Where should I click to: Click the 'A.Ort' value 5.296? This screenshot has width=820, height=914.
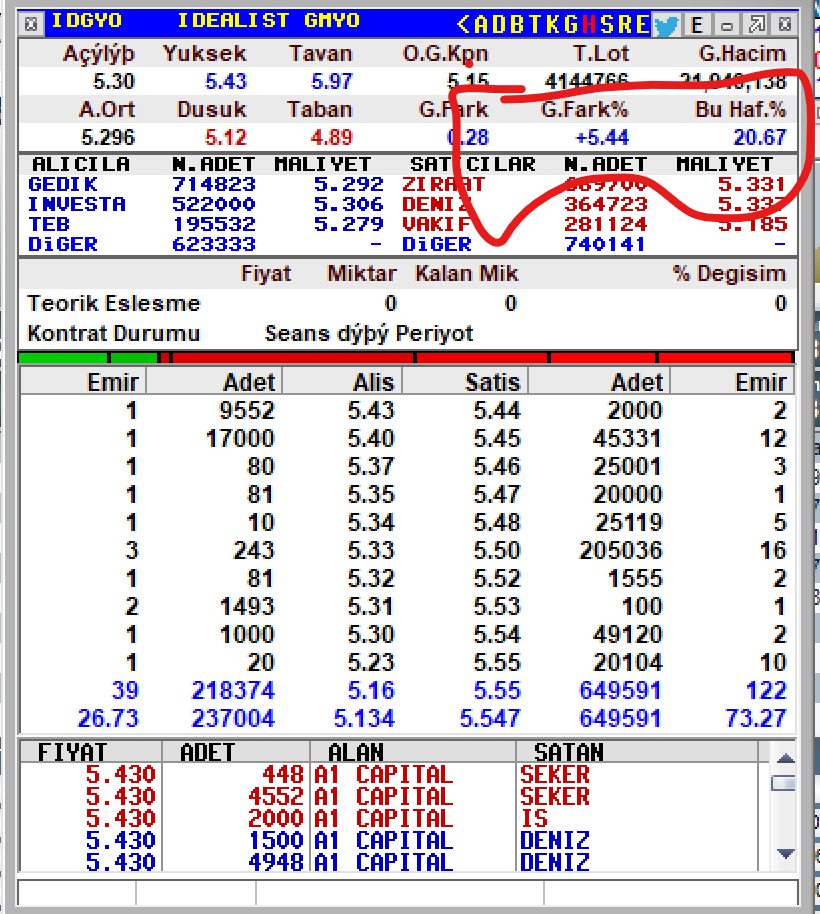(108, 138)
